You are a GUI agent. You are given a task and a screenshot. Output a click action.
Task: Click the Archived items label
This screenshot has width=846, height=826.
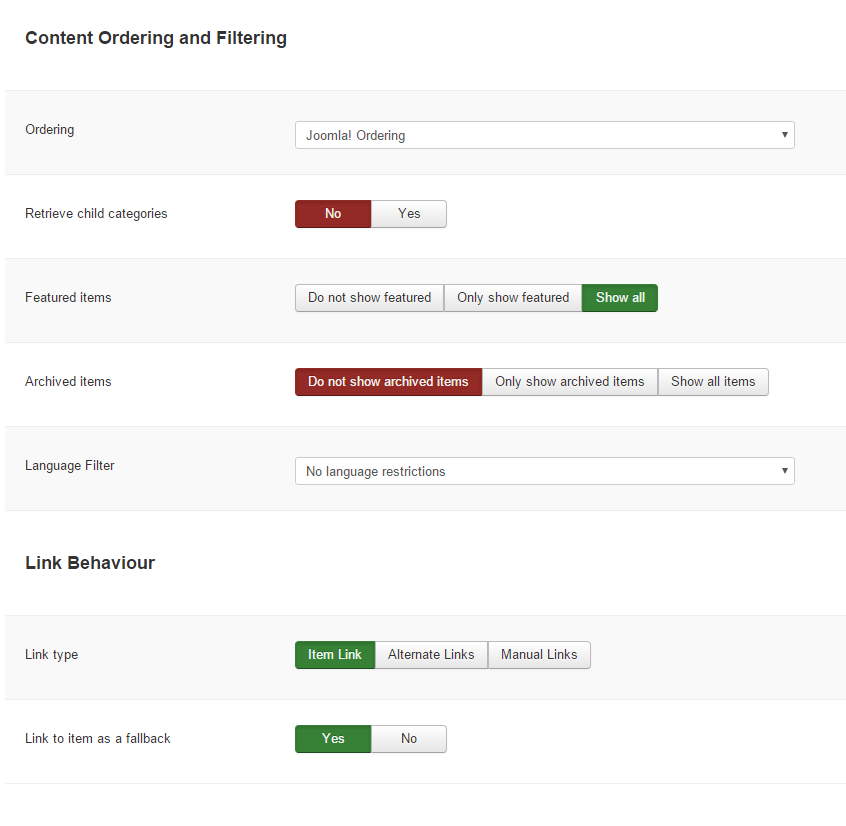pyautogui.click(x=68, y=381)
